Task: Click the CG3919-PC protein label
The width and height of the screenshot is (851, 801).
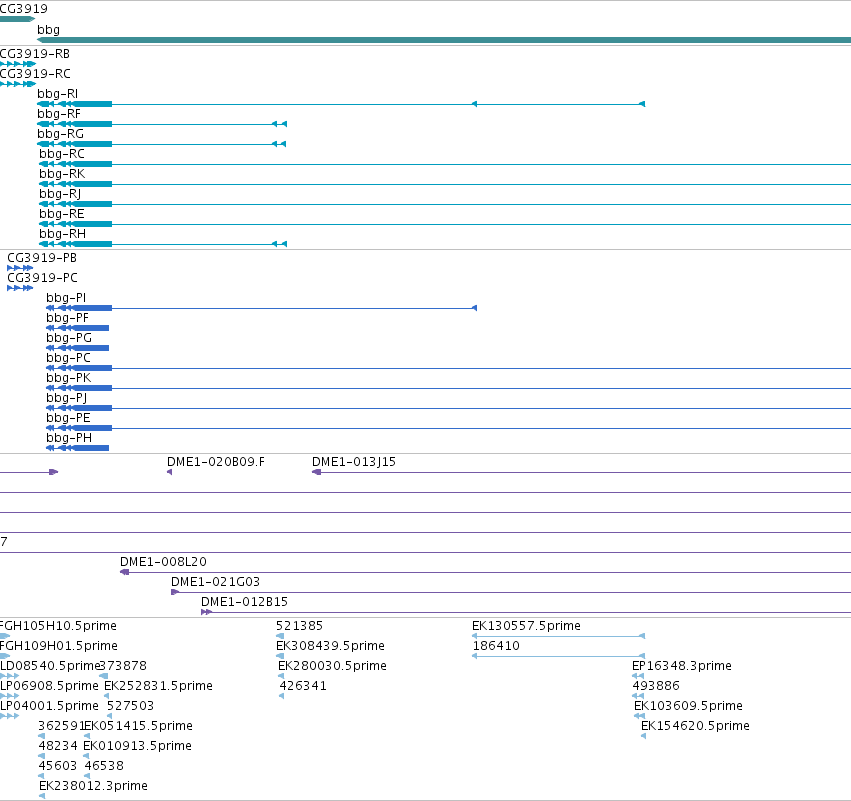Action: tap(42, 278)
